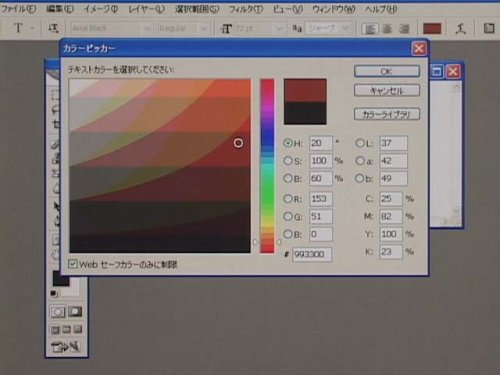Select full screen mode with menu bar
This screenshot has width=500, height=375.
[x=66, y=330]
